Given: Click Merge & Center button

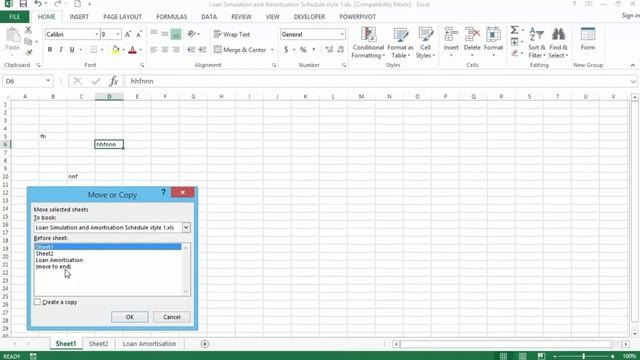Looking at the screenshot, I should click(240, 50).
